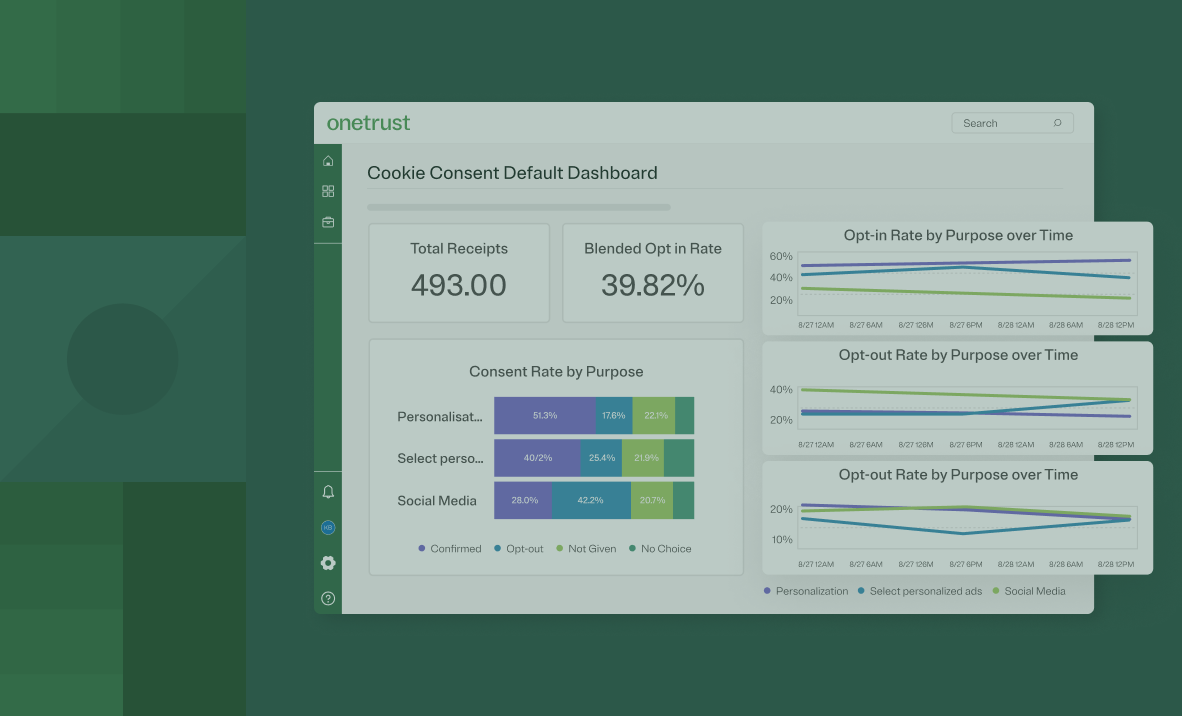The image size is (1182, 716).
Task: Toggle the Select personalized ads legend
Action: 920,591
